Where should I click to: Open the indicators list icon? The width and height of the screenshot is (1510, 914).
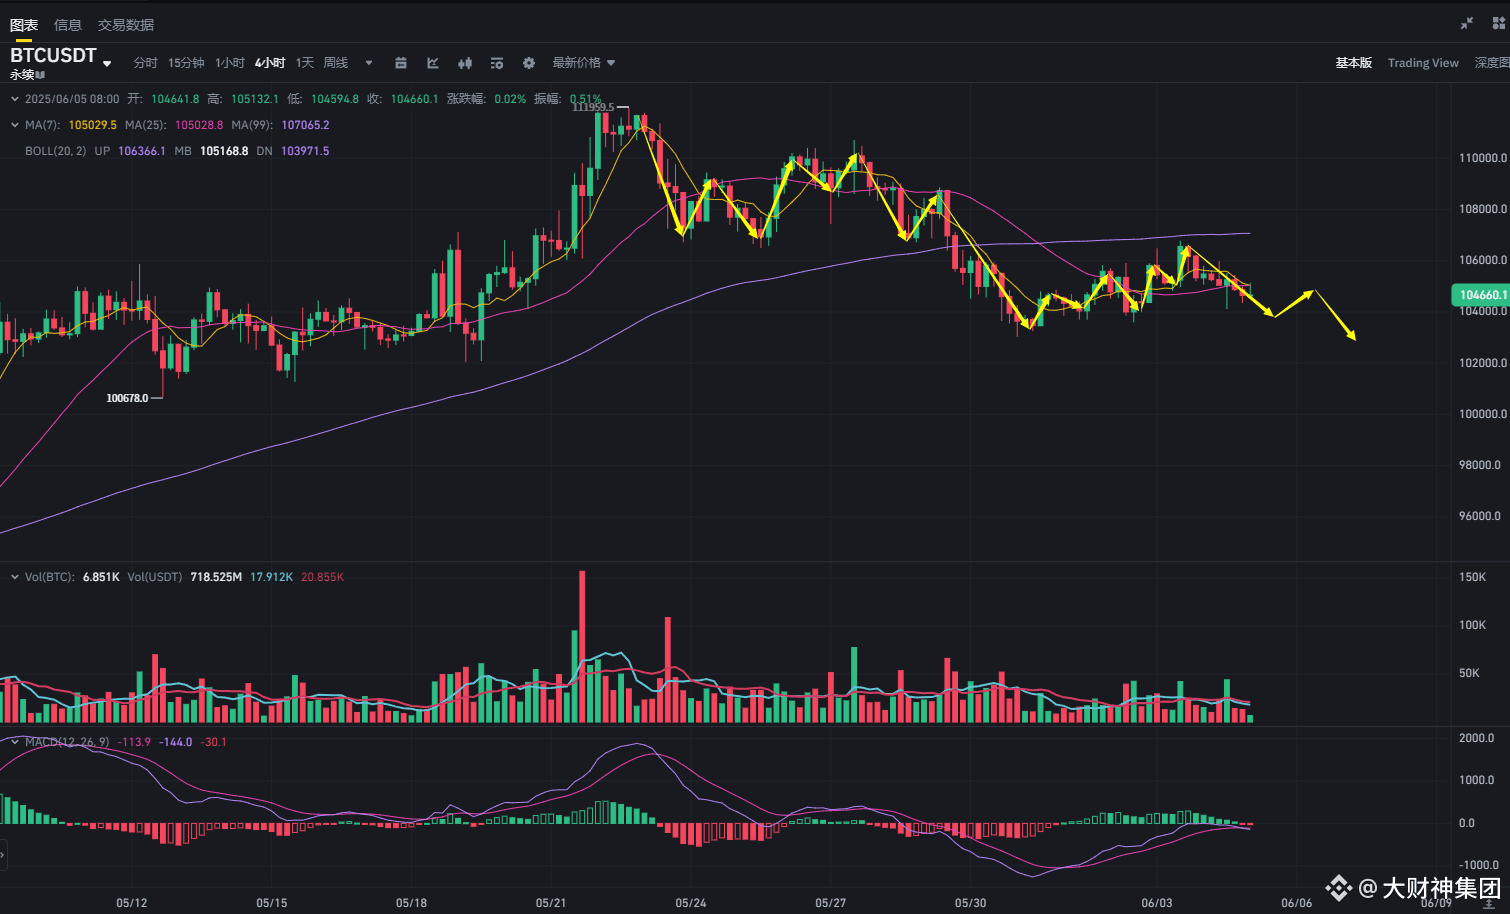(497, 63)
